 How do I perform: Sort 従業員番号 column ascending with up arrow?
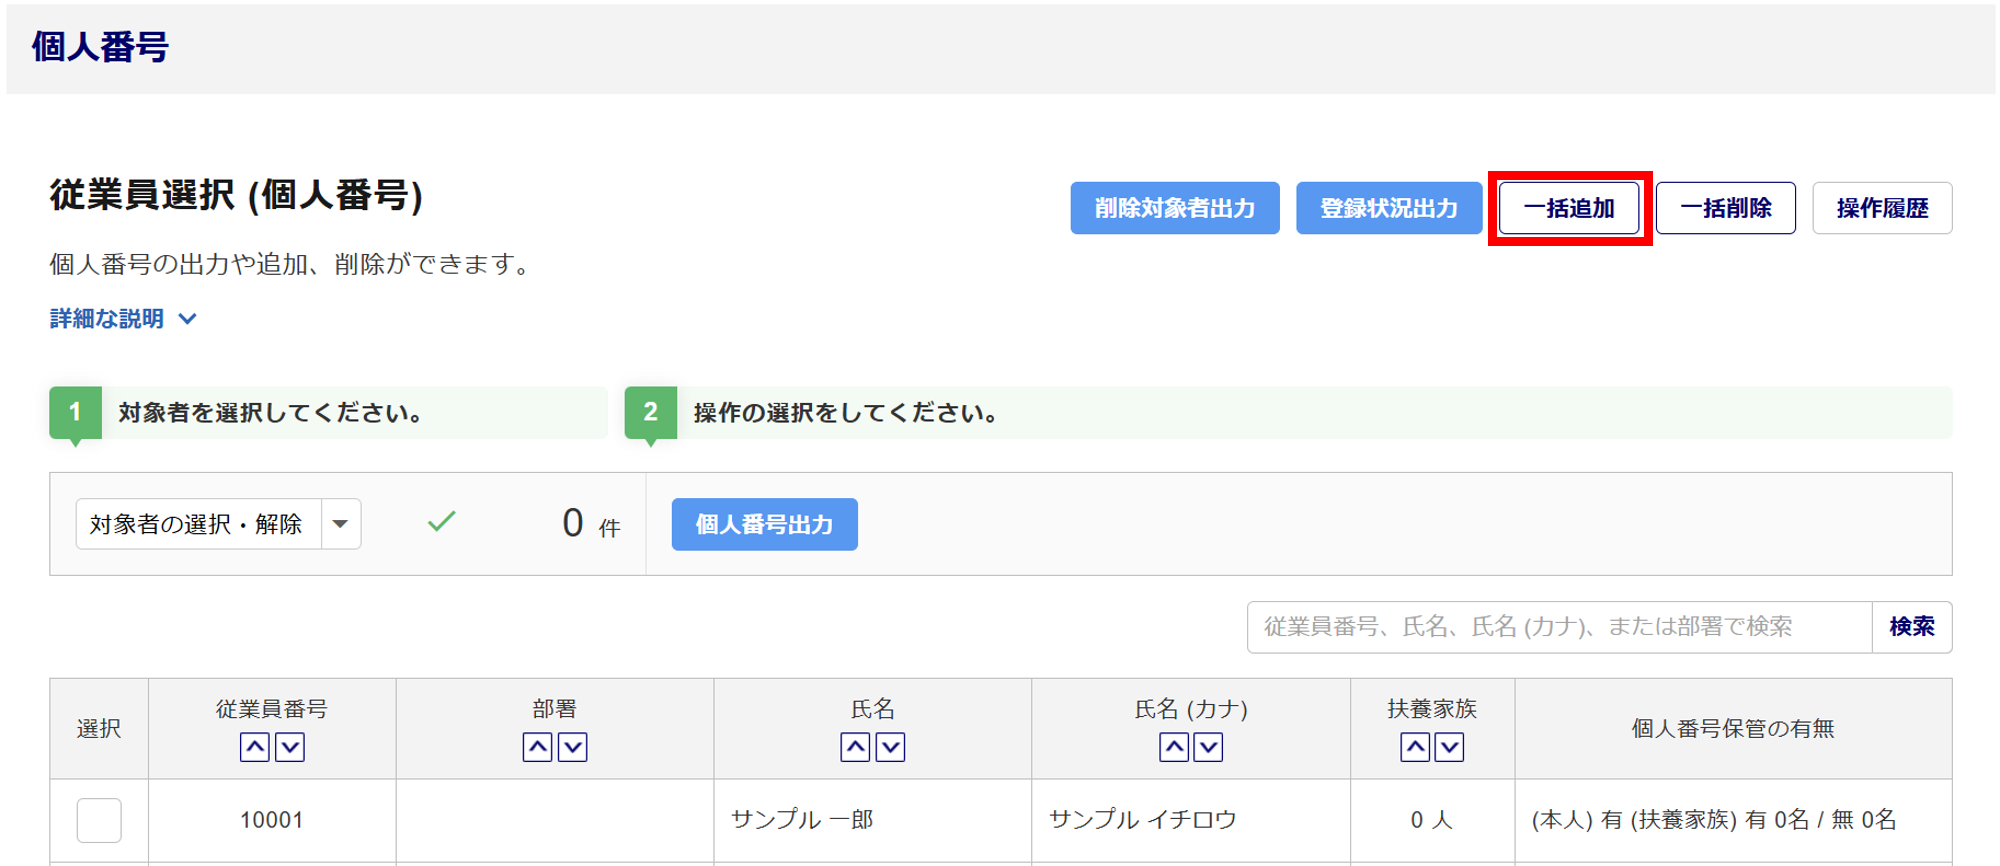click(255, 747)
